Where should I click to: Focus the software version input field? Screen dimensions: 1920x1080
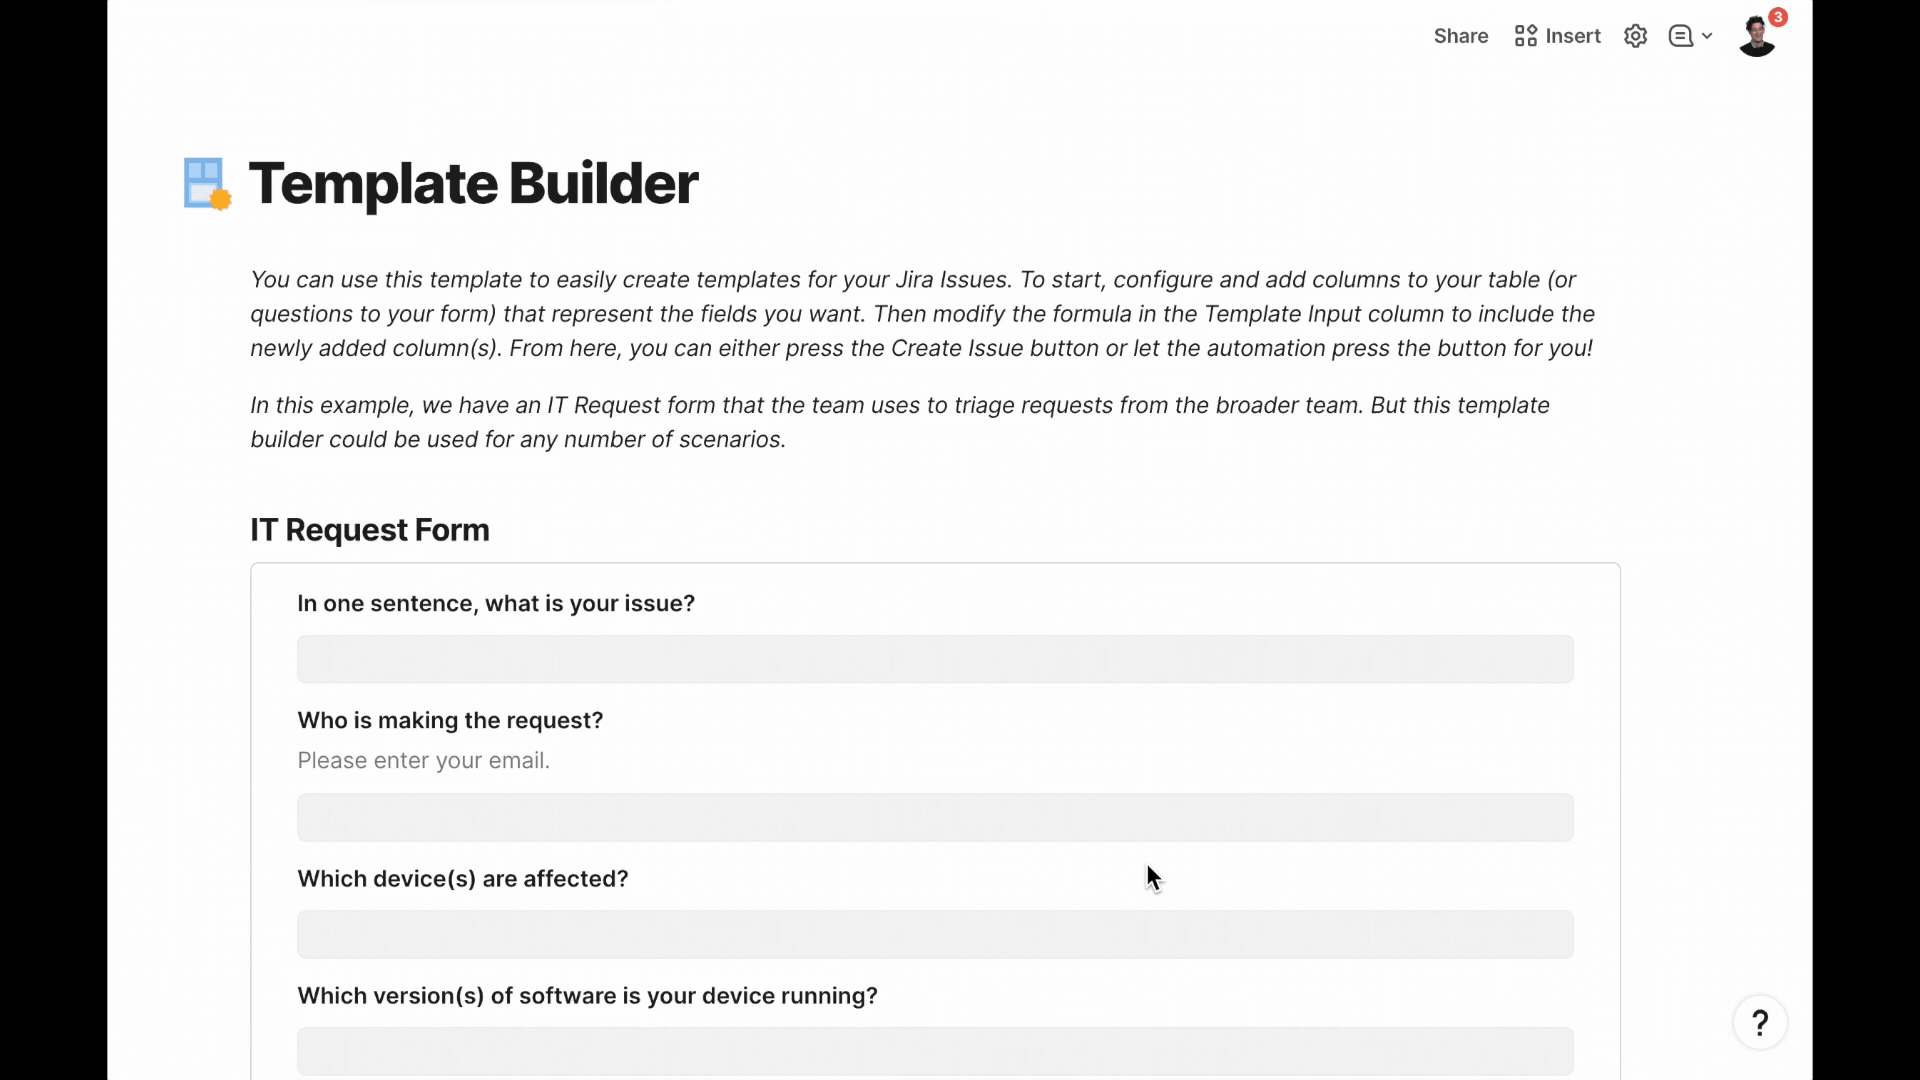[935, 1051]
